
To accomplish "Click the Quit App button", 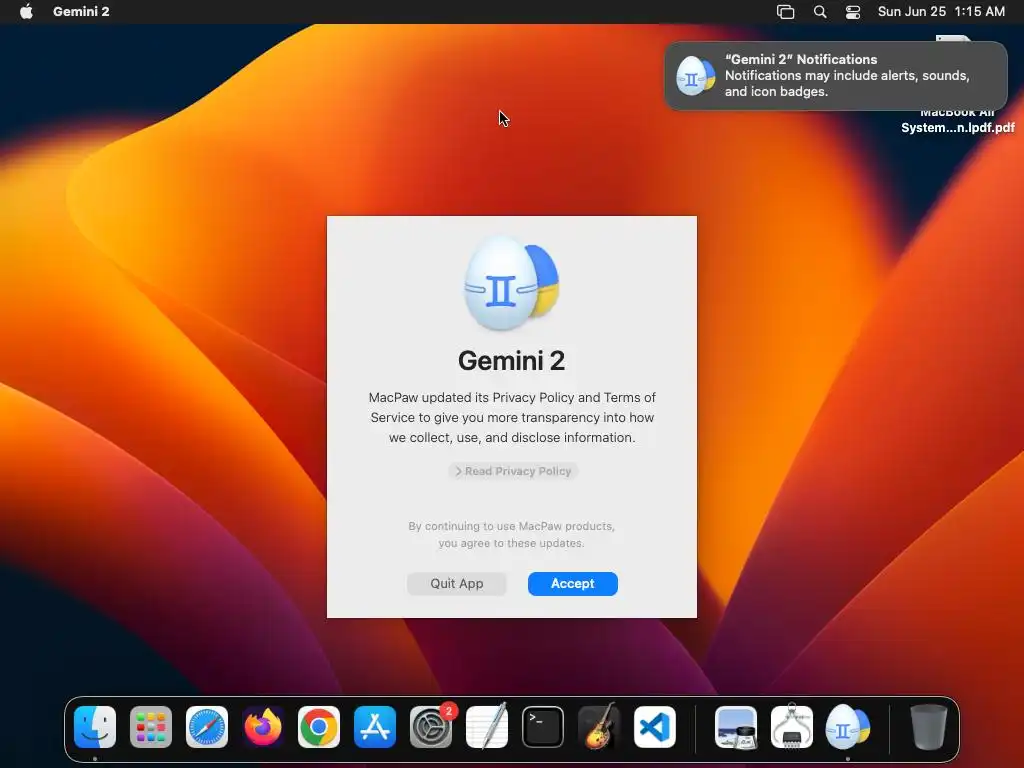I will click(456, 583).
